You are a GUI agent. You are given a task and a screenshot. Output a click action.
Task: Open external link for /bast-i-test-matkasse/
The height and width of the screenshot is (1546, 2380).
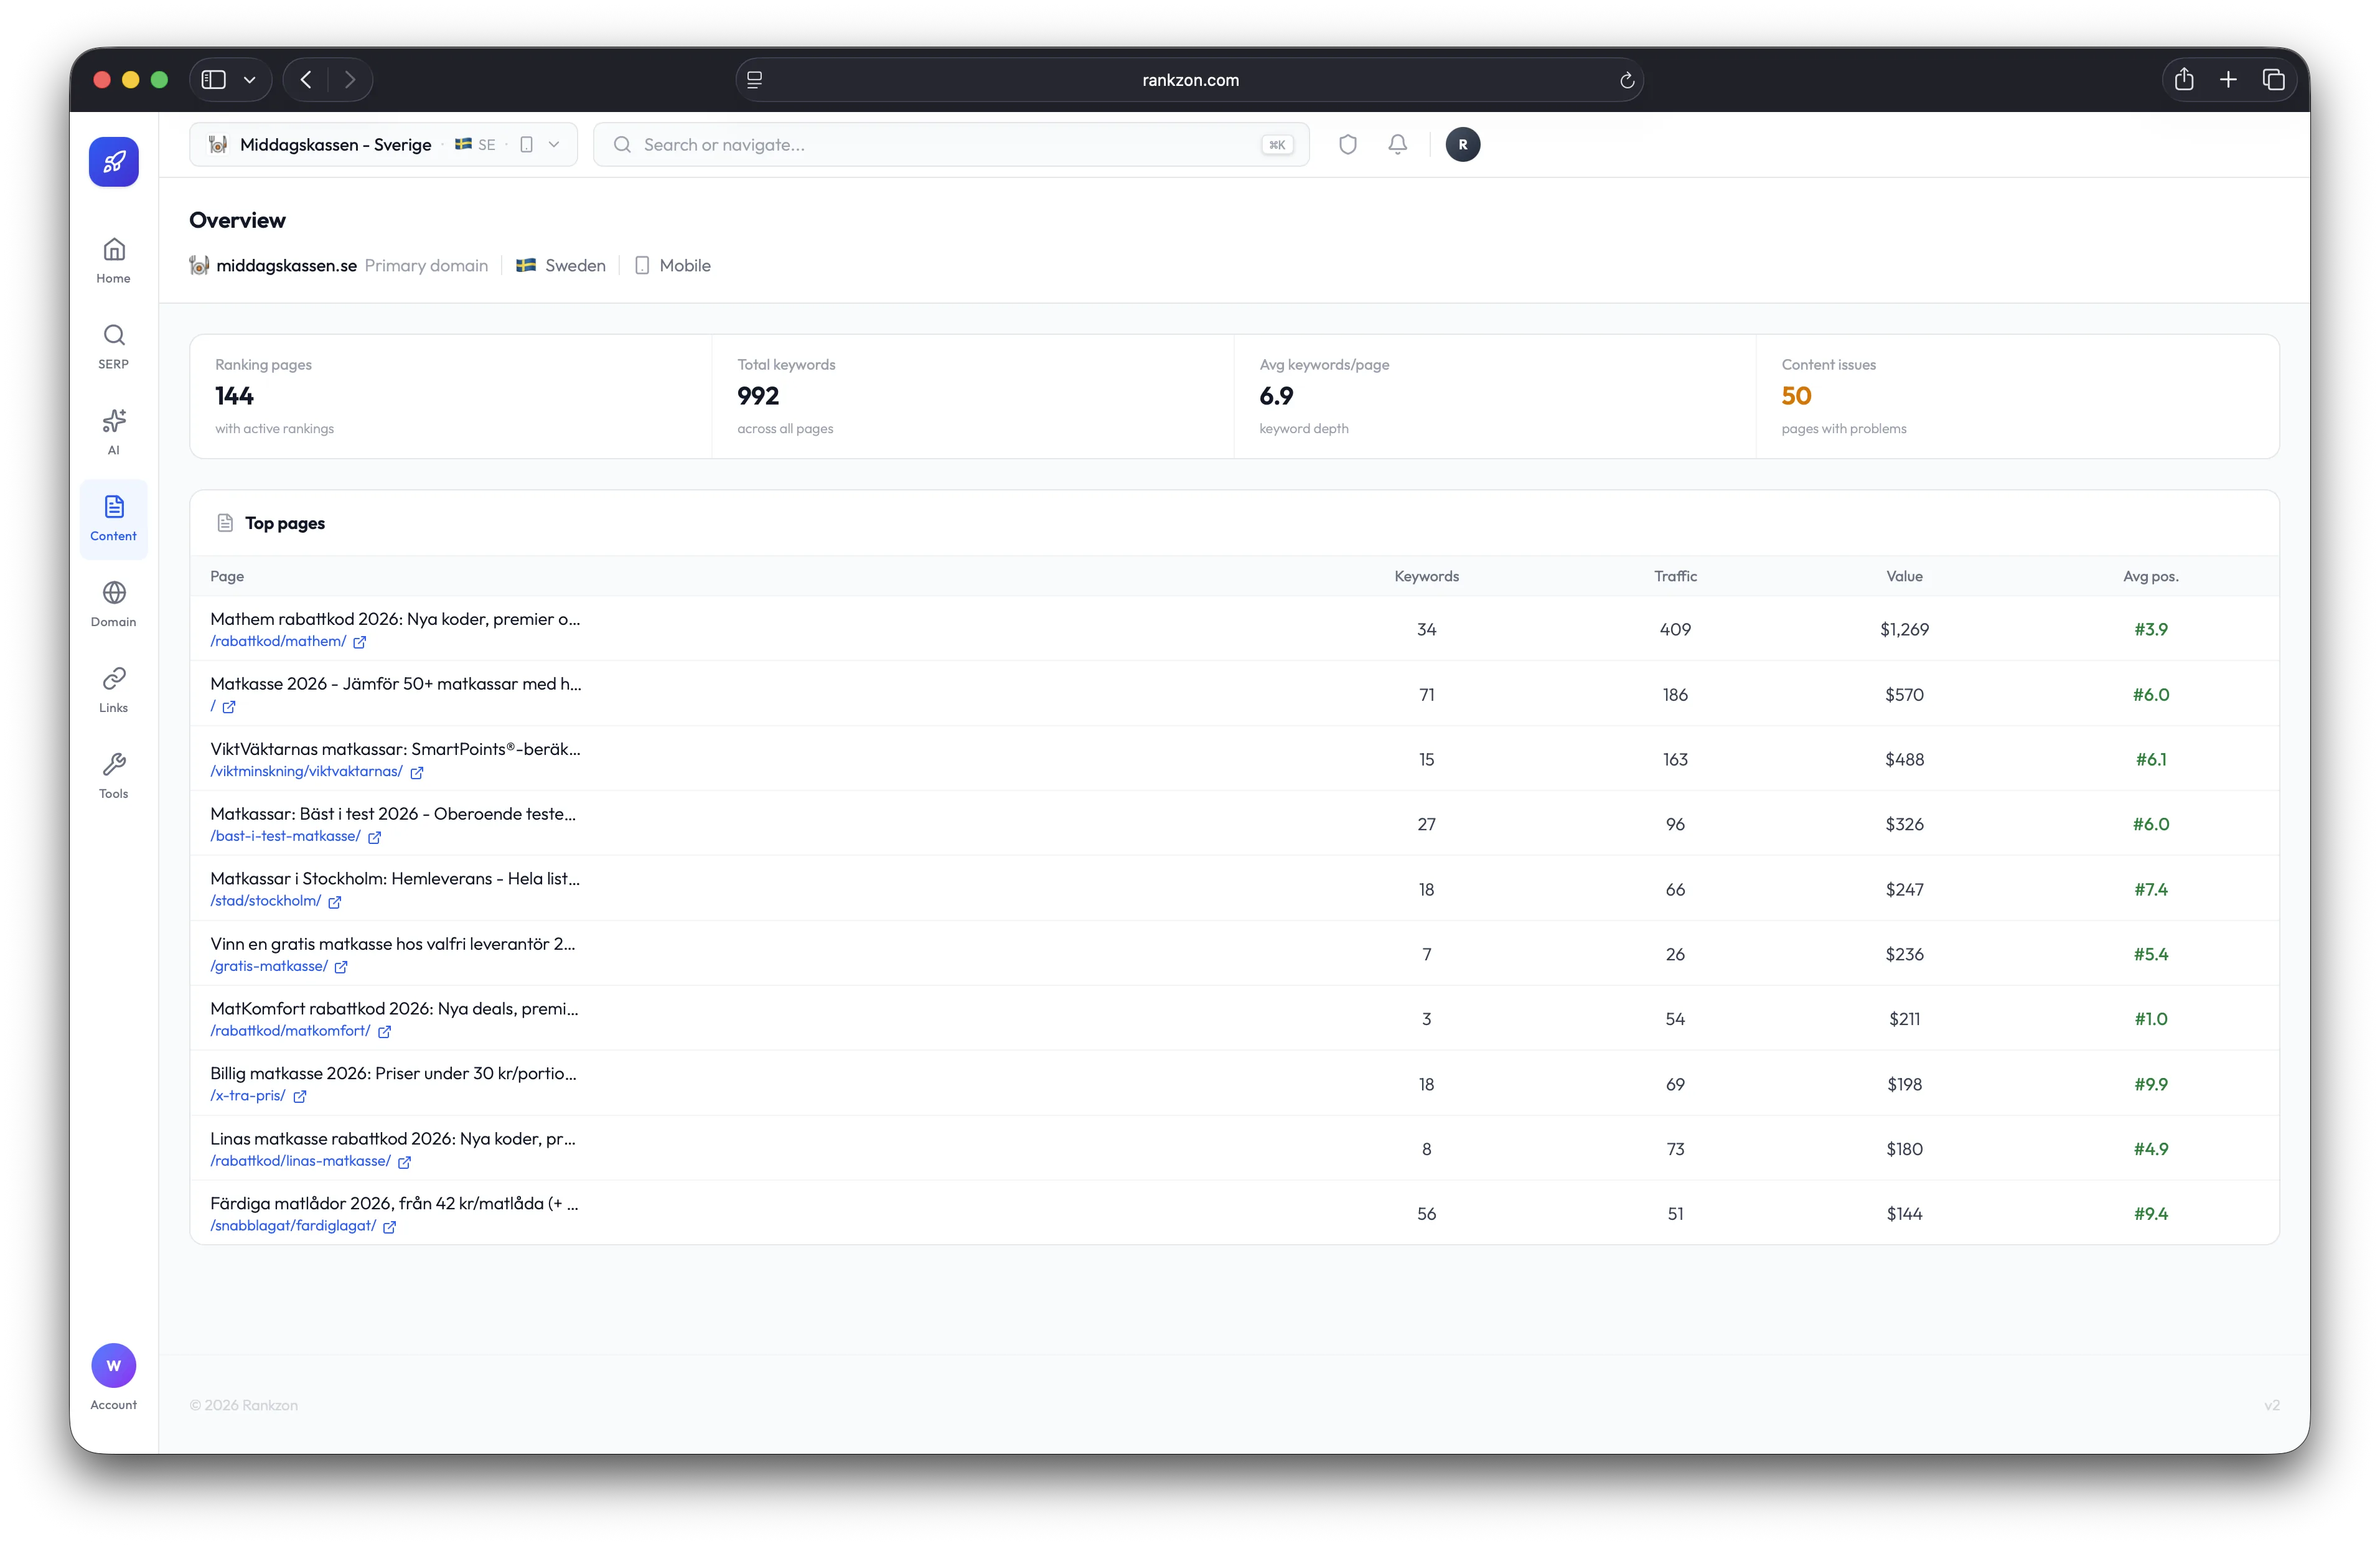click(x=375, y=837)
